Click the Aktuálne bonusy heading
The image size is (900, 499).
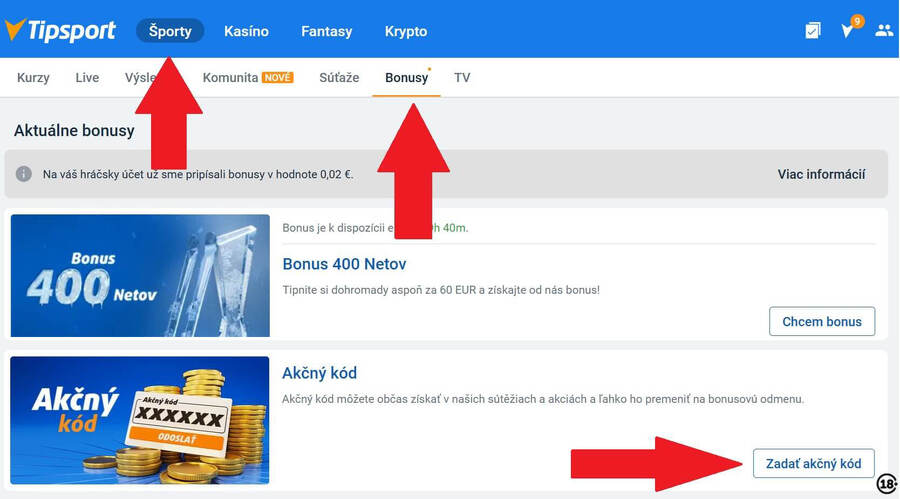[74, 130]
